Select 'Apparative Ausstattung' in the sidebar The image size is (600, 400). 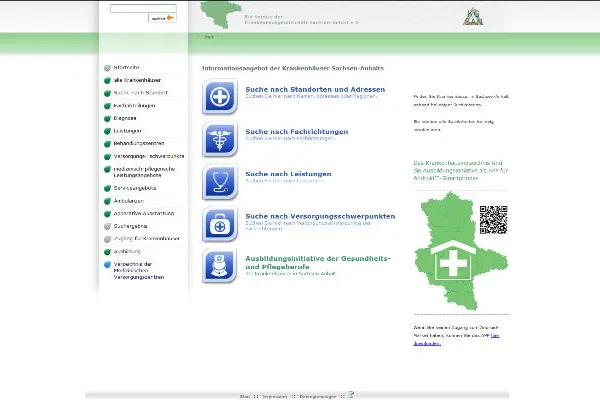(143, 214)
